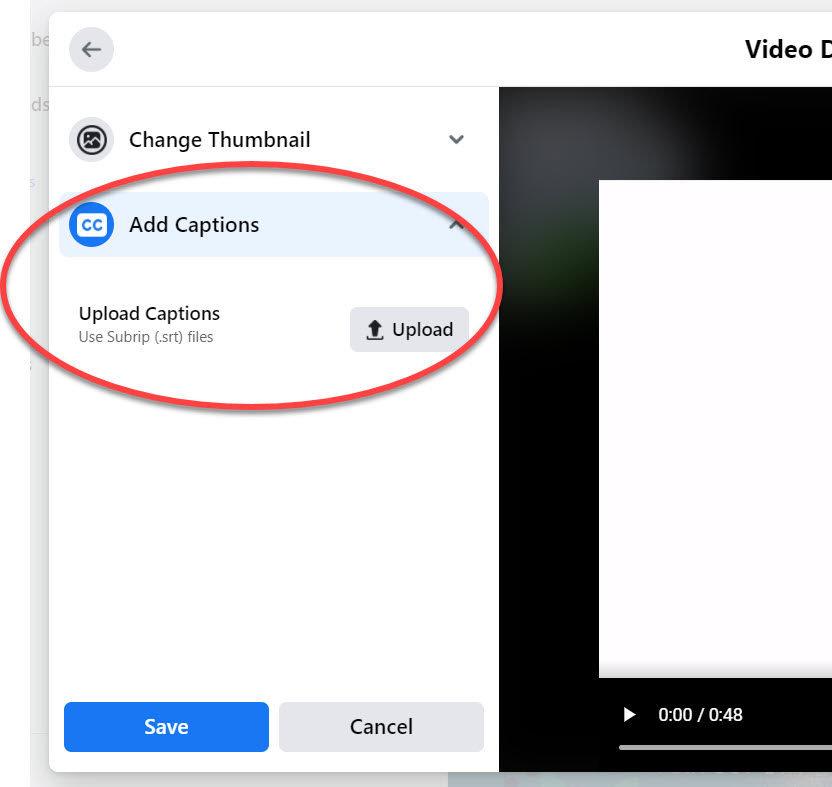Cancel editing the video details

pos(381,727)
